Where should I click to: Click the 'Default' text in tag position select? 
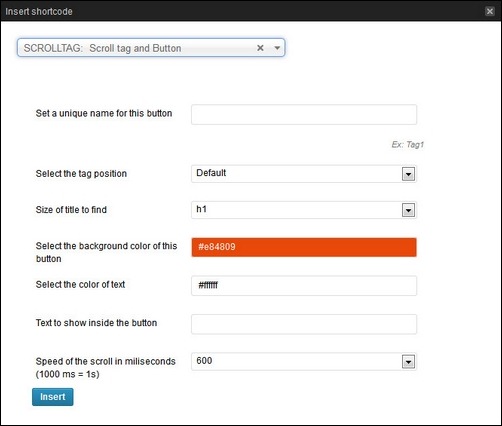click(211, 173)
